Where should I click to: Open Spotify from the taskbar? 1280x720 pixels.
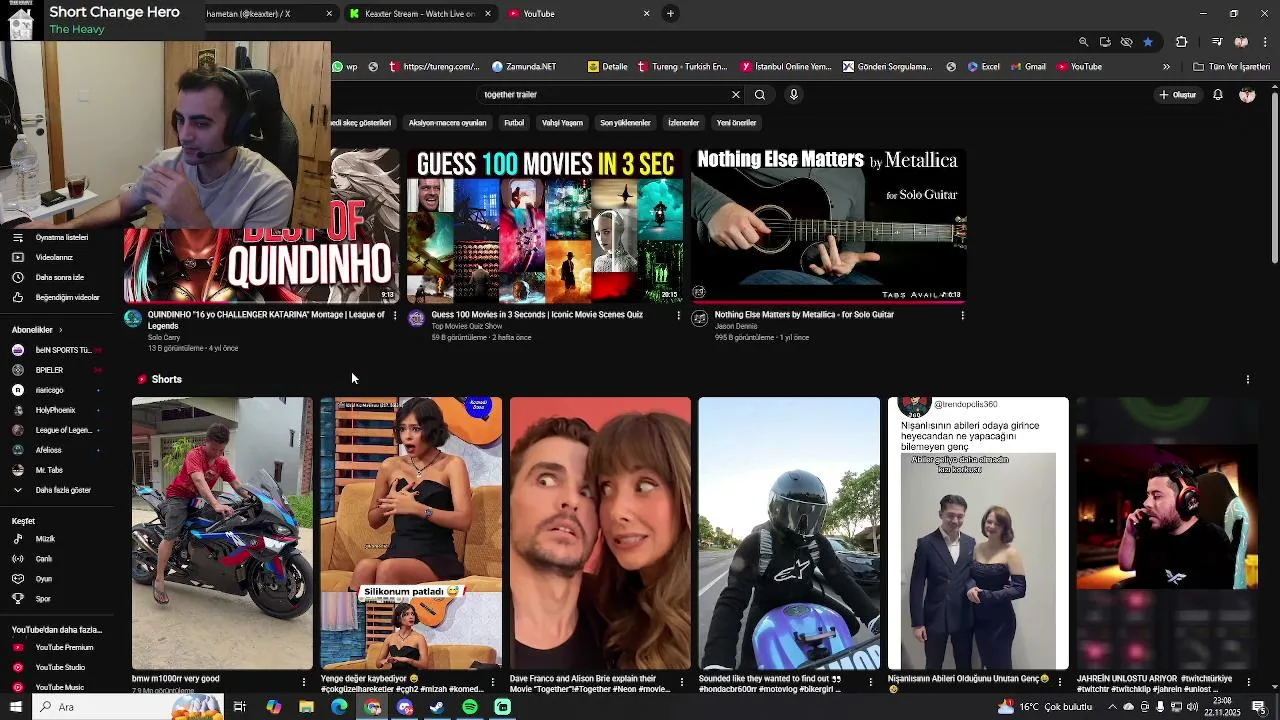click(x=470, y=707)
